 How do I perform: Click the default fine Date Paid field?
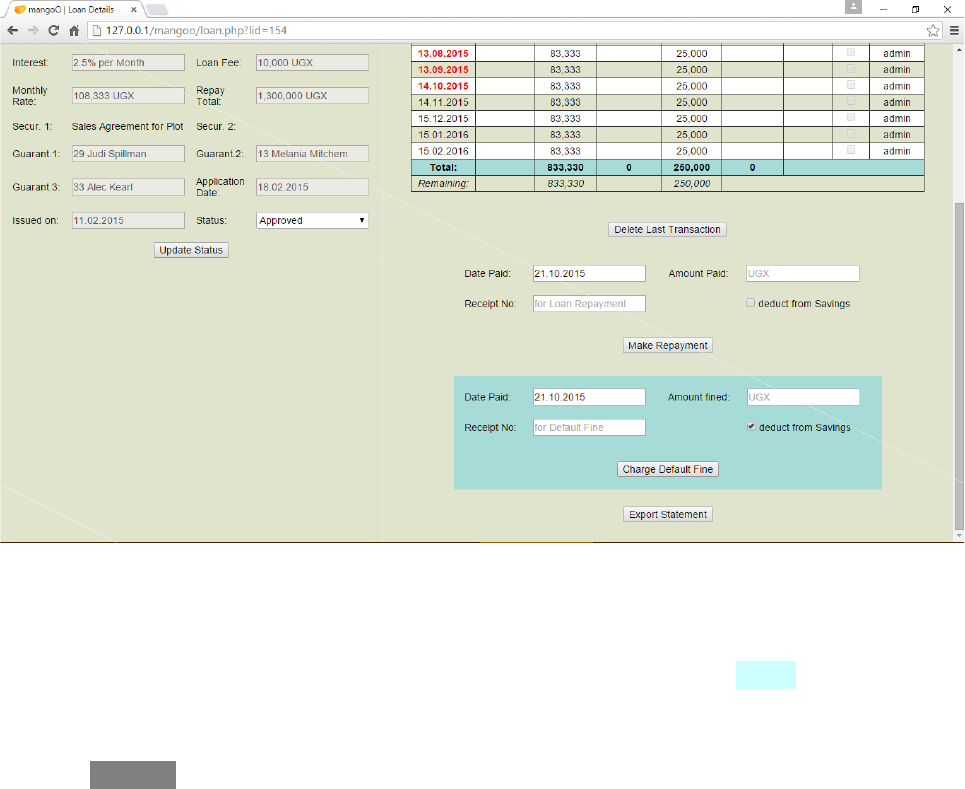pos(589,397)
